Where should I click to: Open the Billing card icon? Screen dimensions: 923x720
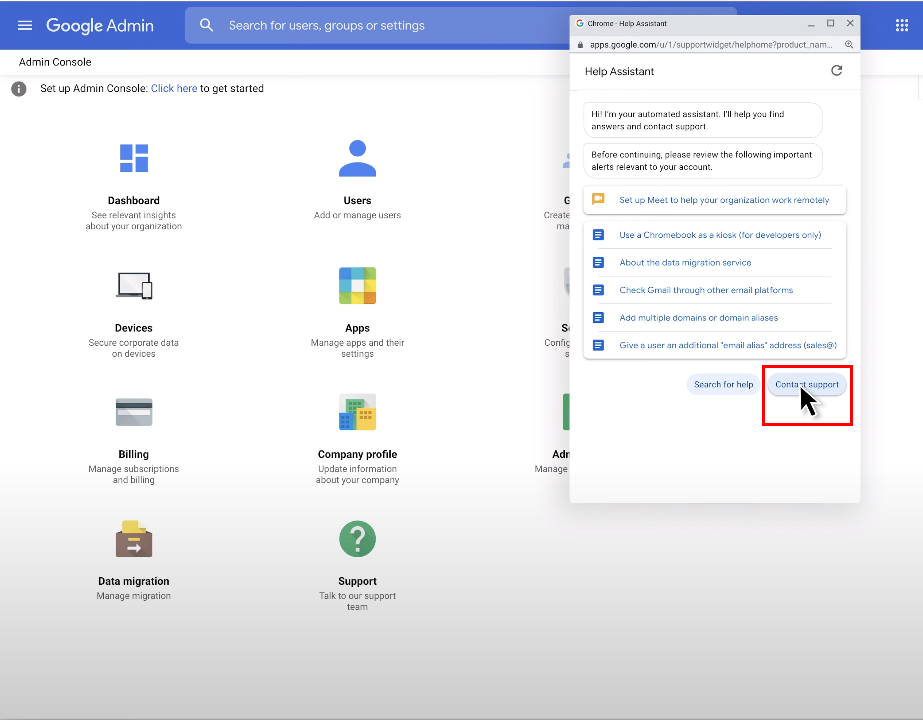coord(134,412)
